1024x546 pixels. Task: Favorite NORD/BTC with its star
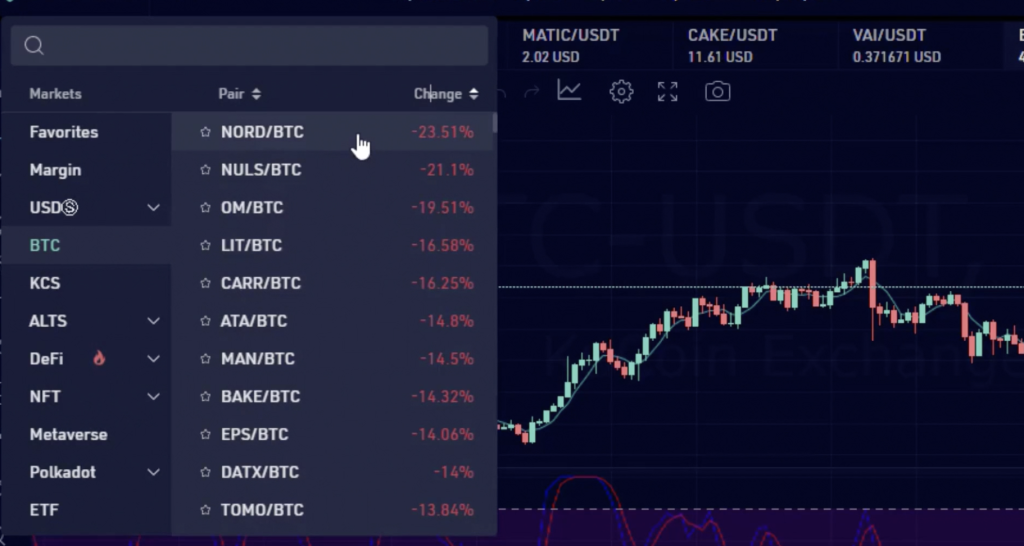point(205,132)
